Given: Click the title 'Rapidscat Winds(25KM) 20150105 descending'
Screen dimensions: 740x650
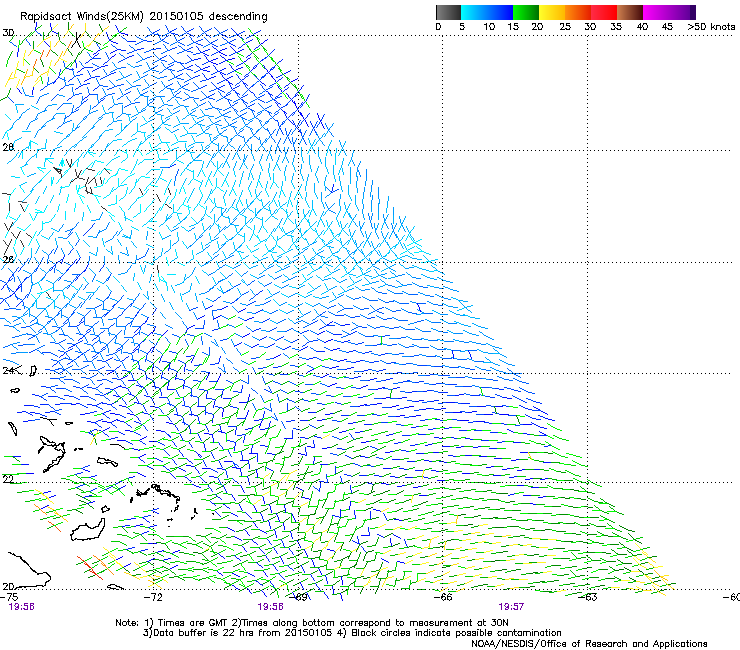Looking at the screenshot, I should pos(144,17).
